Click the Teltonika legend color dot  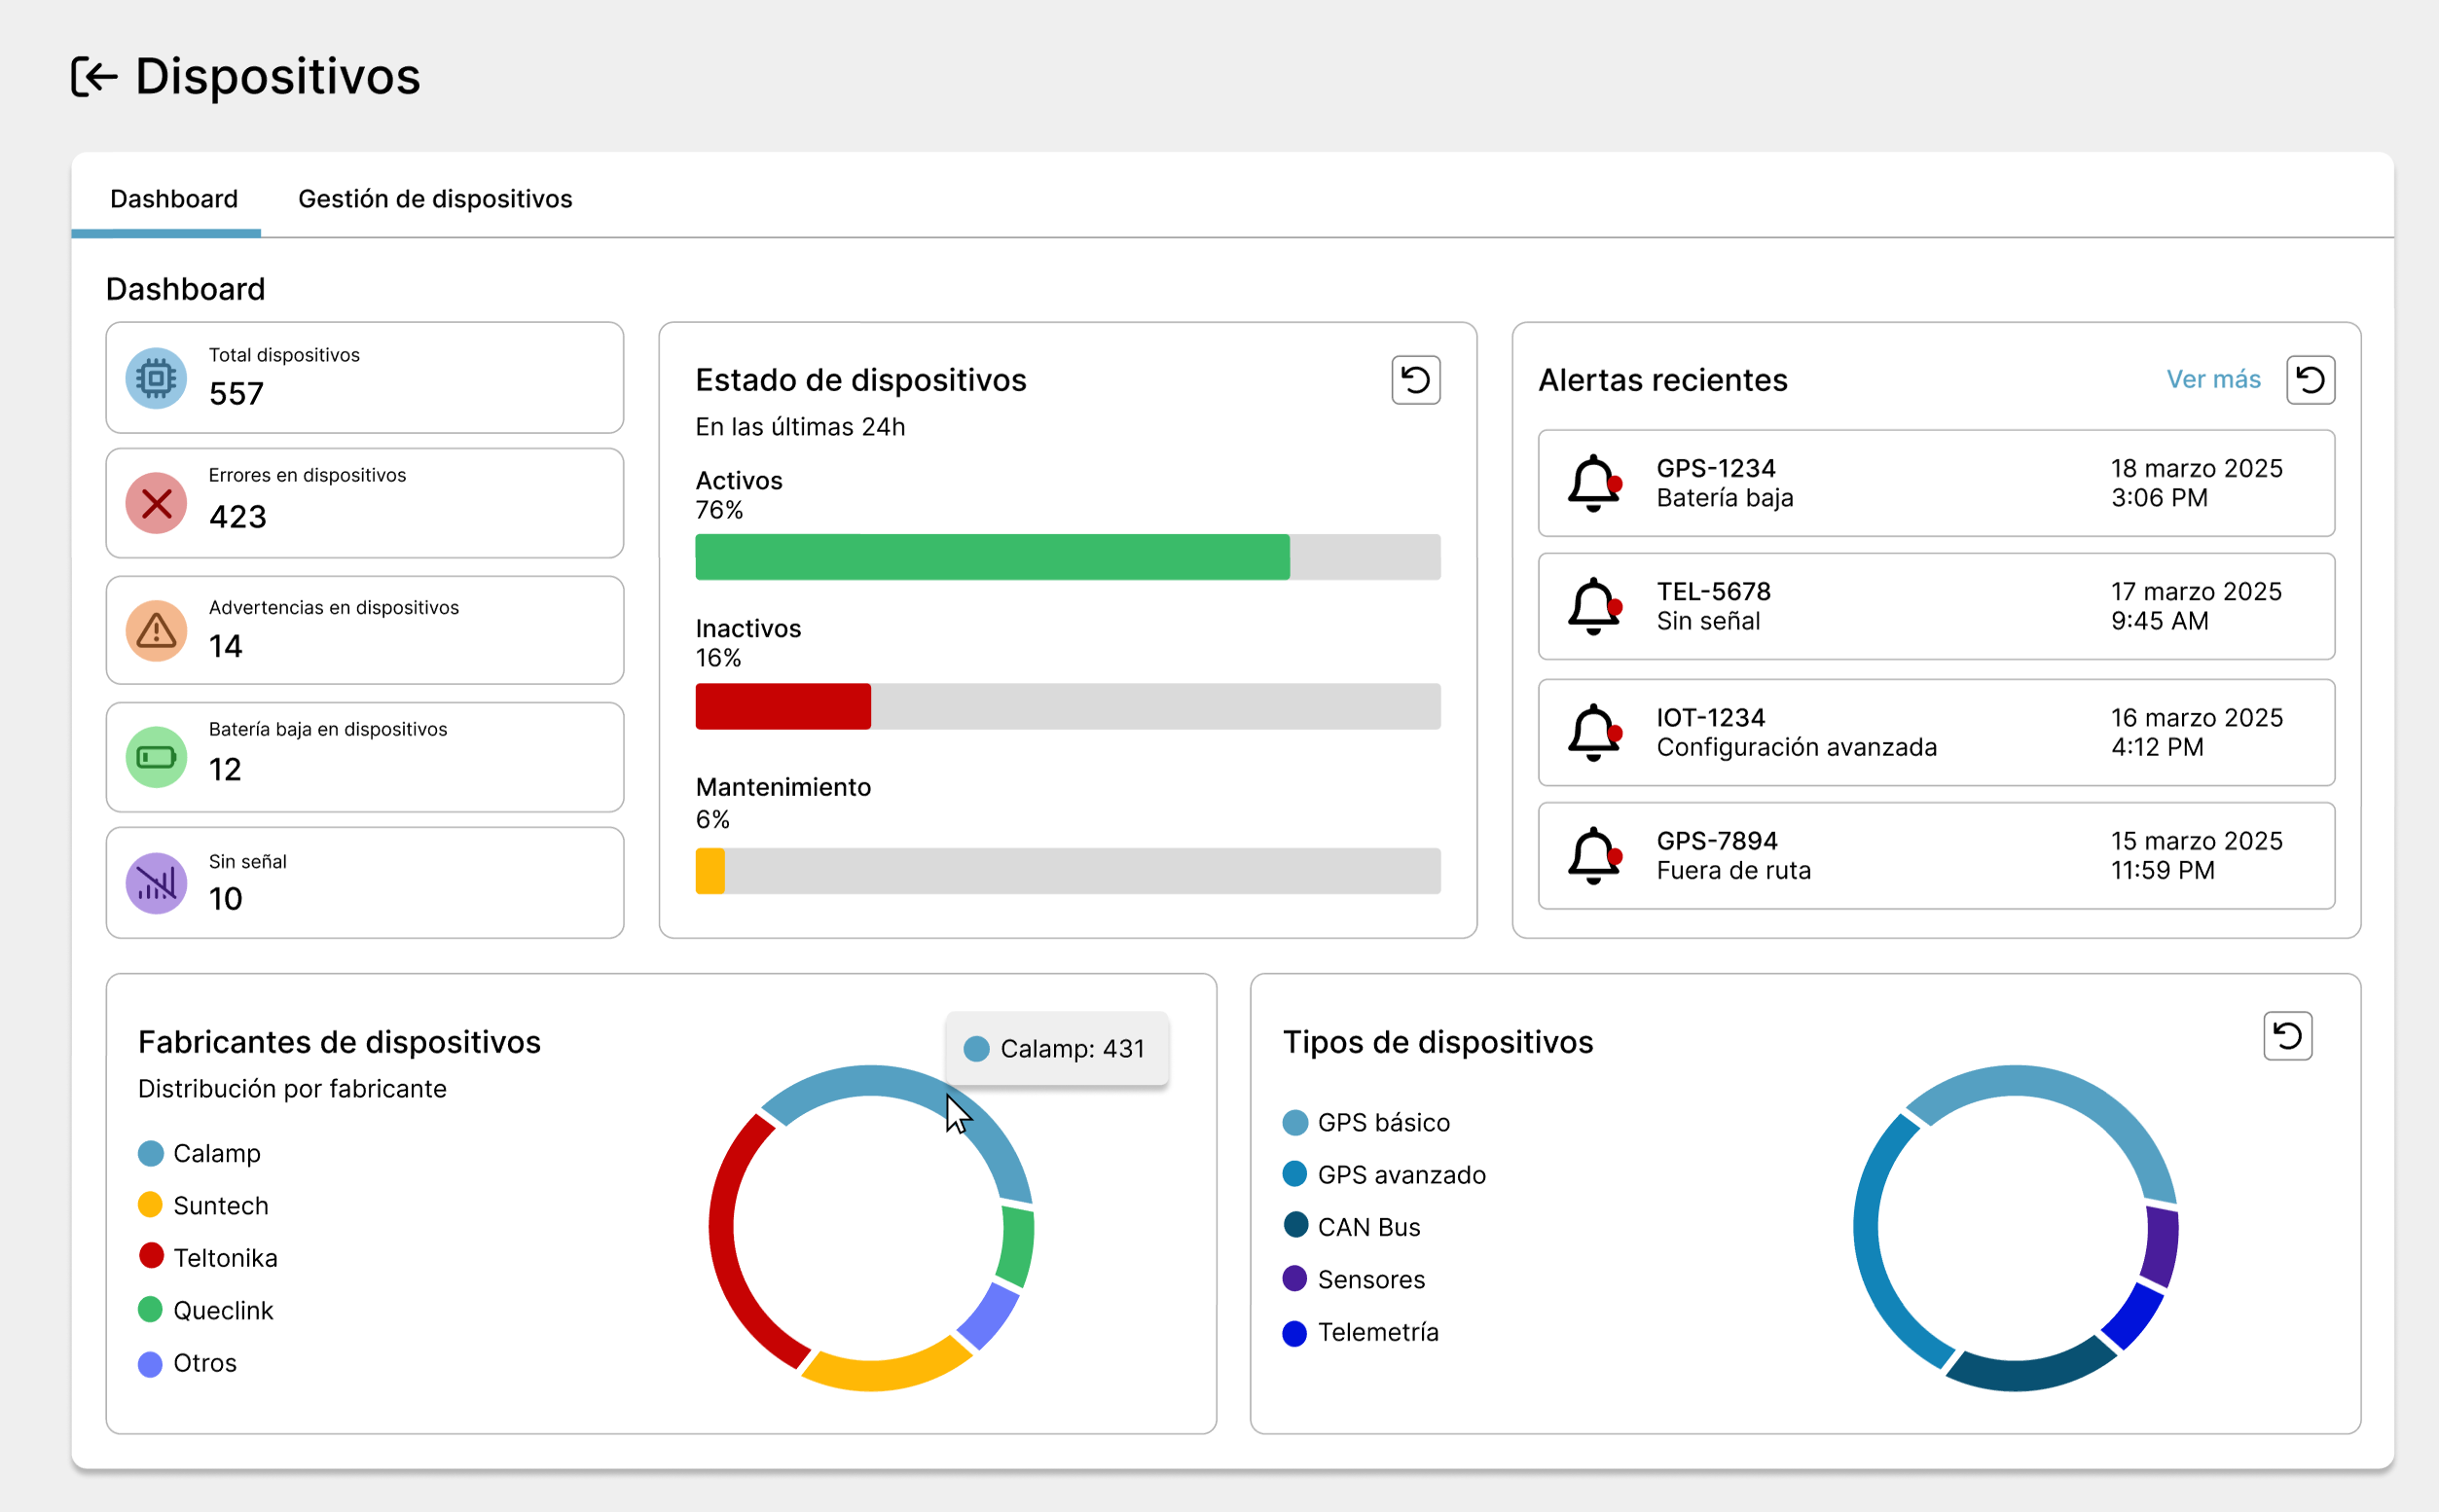(x=151, y=1256)
